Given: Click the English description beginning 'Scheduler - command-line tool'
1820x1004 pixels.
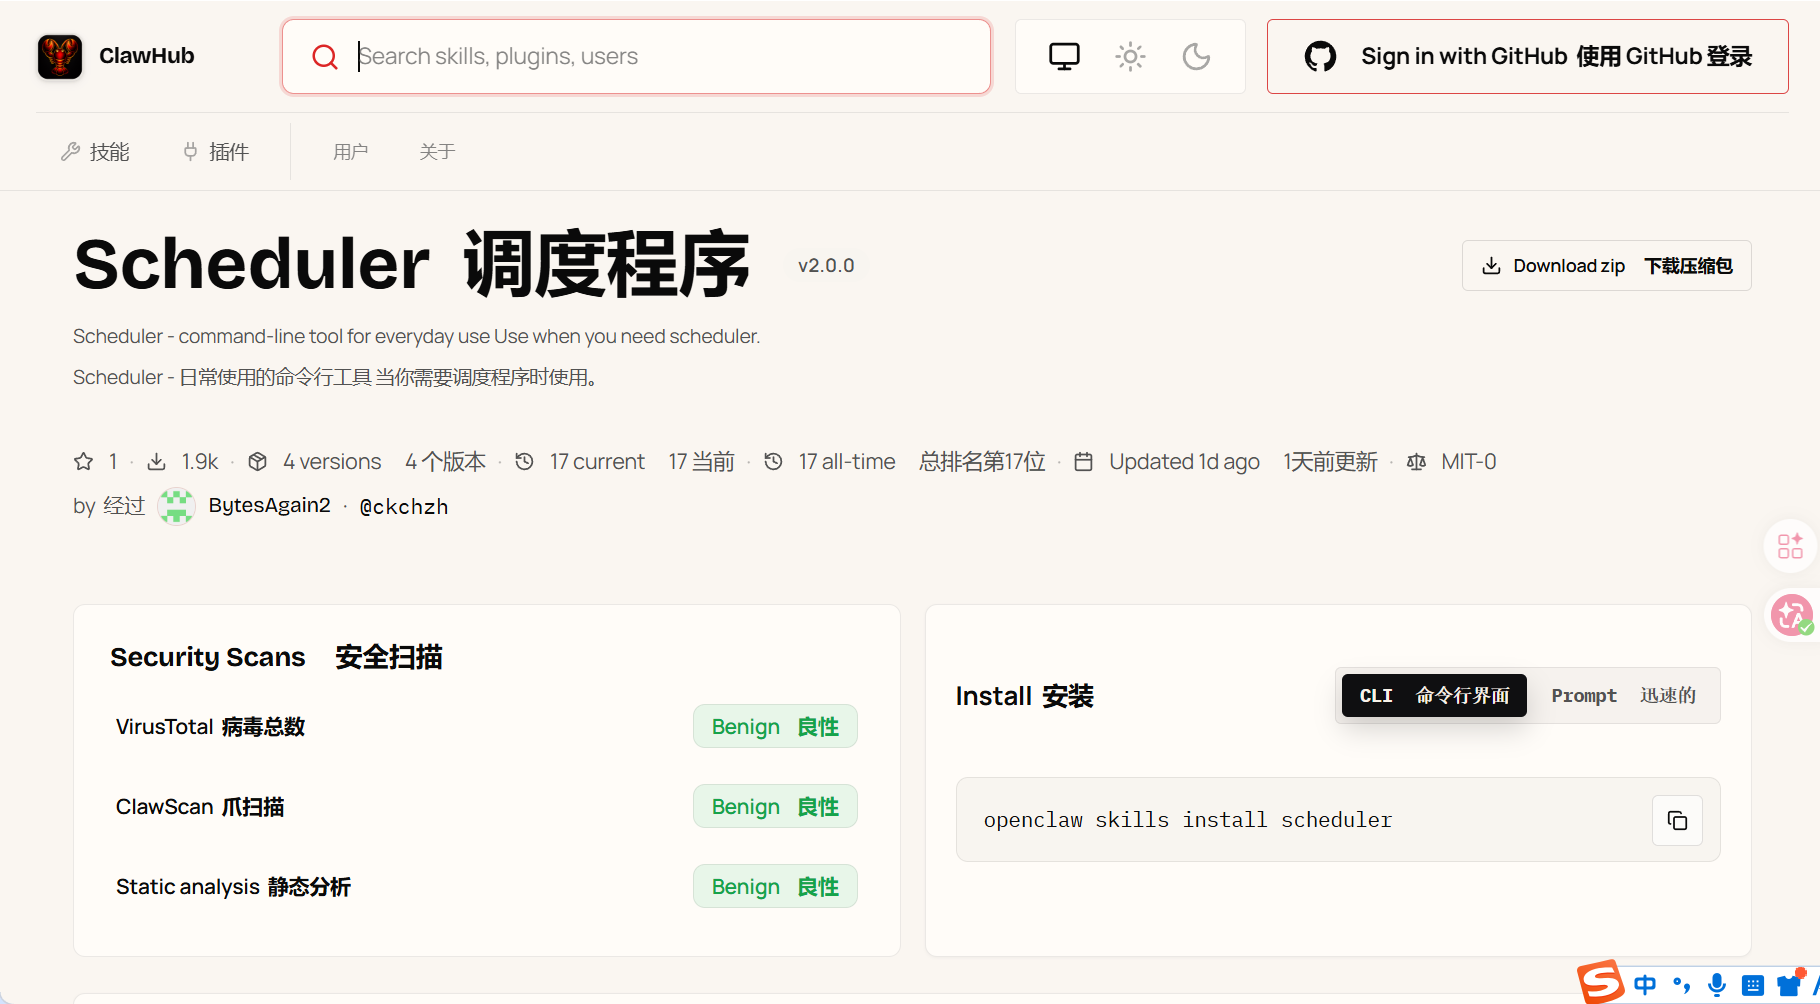Looking at the screenshot, I should pyautogui.click(x=416, y=336).
